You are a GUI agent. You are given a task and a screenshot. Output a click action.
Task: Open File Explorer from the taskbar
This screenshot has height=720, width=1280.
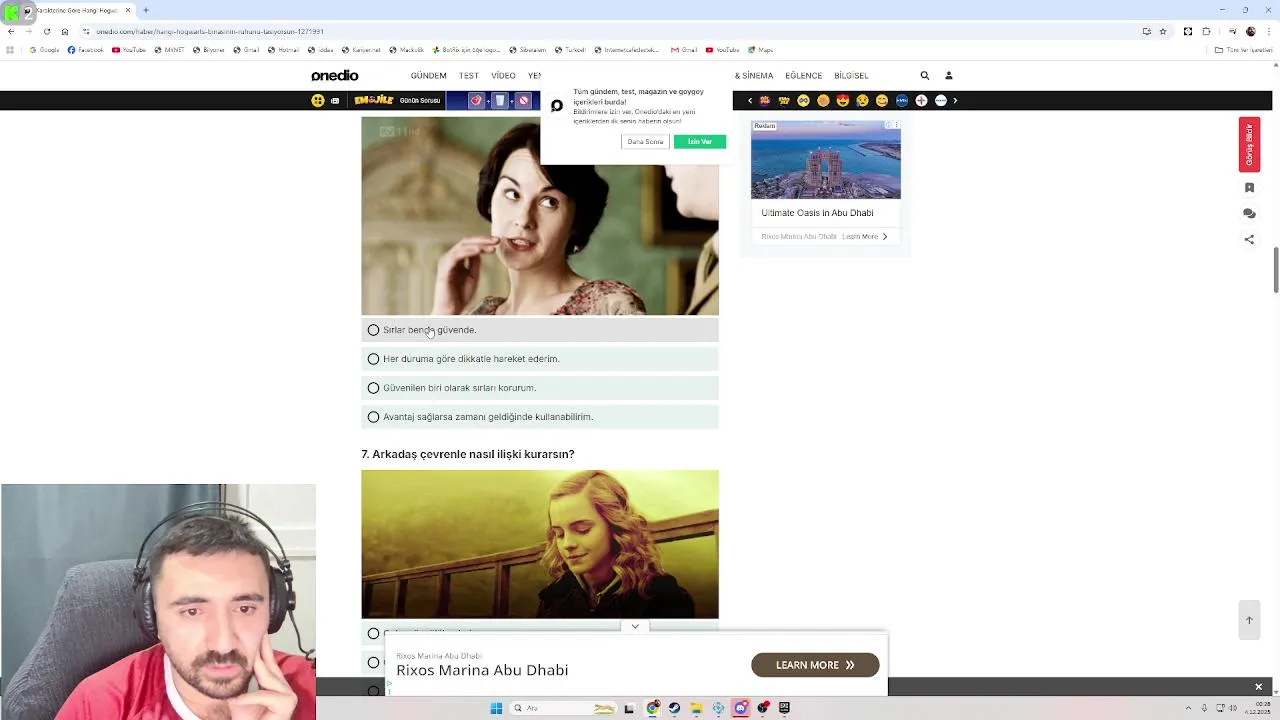696,708
